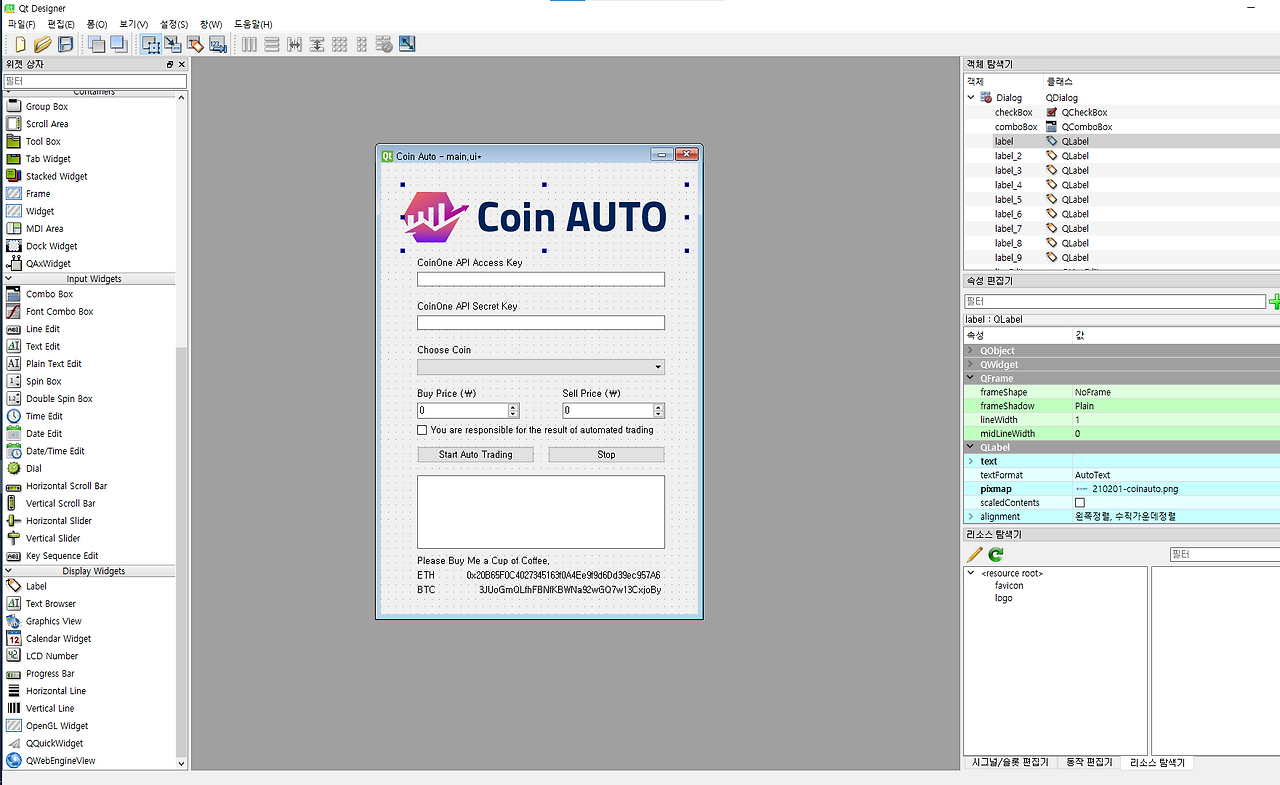This screenshot has height=785, width=1280.
Task: Activate the Edit Widgets mode icon
Action: click(x=151, y=44)
